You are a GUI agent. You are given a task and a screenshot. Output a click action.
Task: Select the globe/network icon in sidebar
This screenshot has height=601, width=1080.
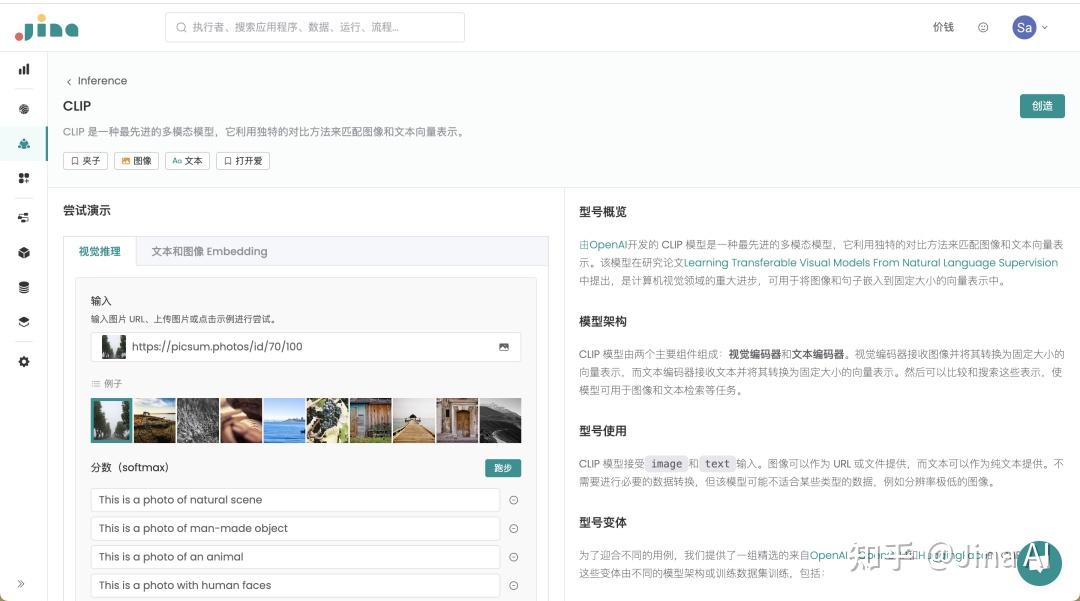(x=24, y=108)
